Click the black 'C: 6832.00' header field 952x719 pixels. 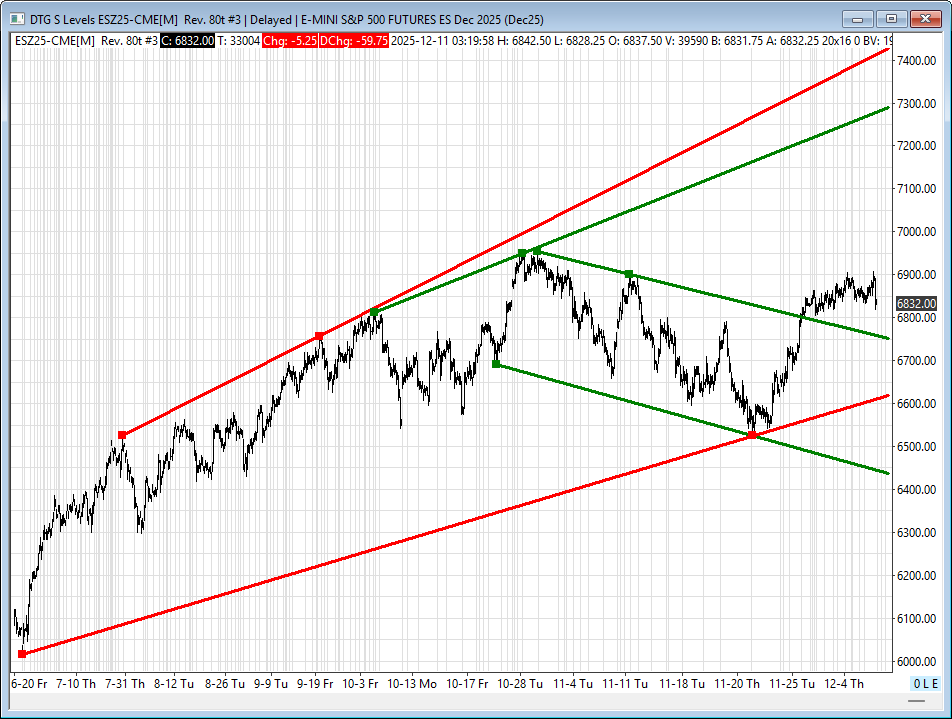click(x=188, y=41)
